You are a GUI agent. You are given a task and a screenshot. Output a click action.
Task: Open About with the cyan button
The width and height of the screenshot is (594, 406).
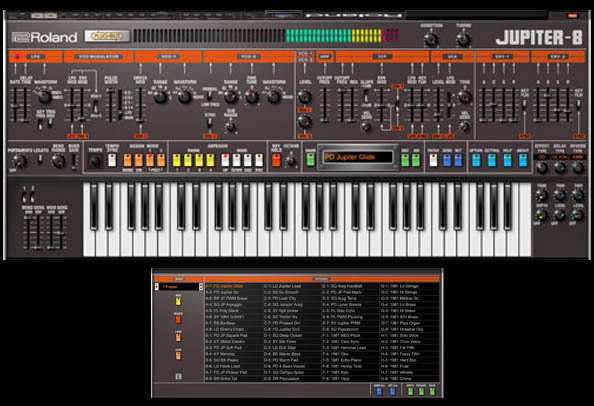pos(523,160)
